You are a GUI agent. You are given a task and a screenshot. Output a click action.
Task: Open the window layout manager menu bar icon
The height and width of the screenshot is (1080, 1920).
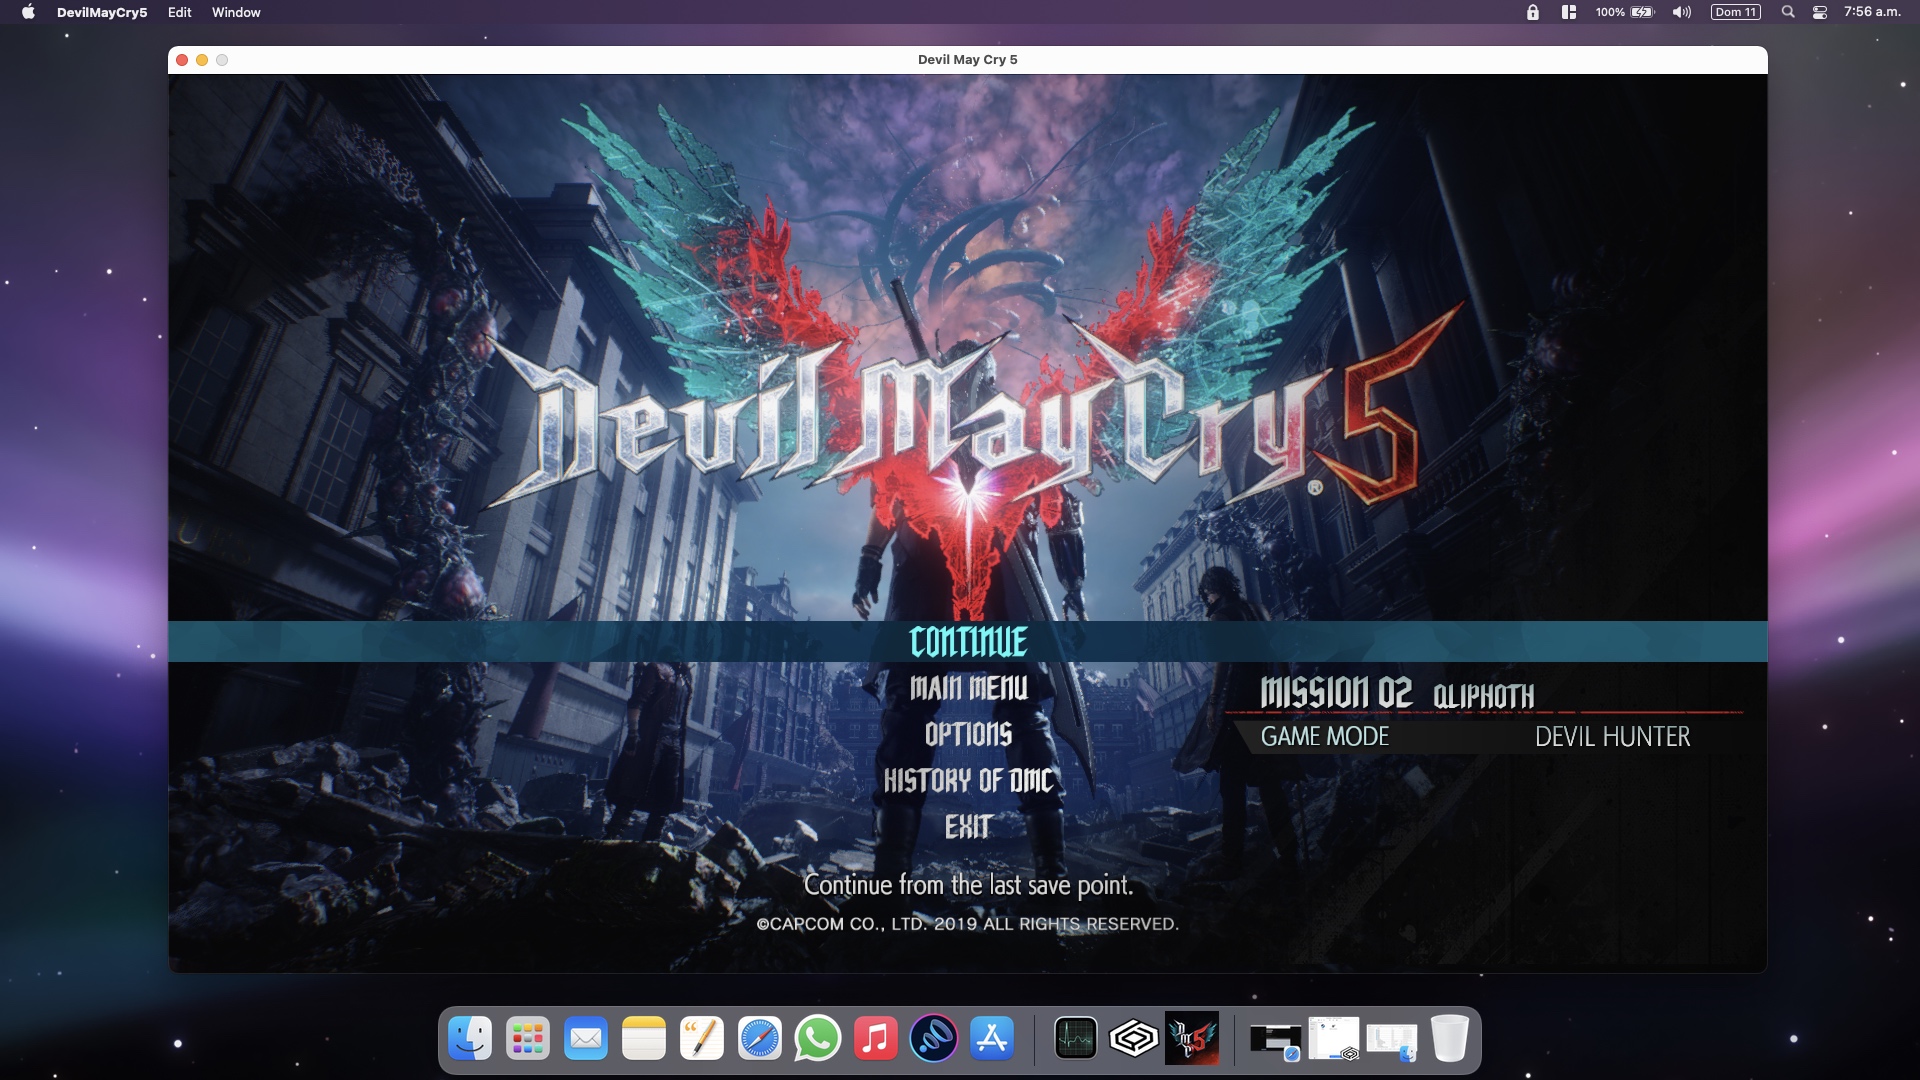click(x=1569, y=12)
